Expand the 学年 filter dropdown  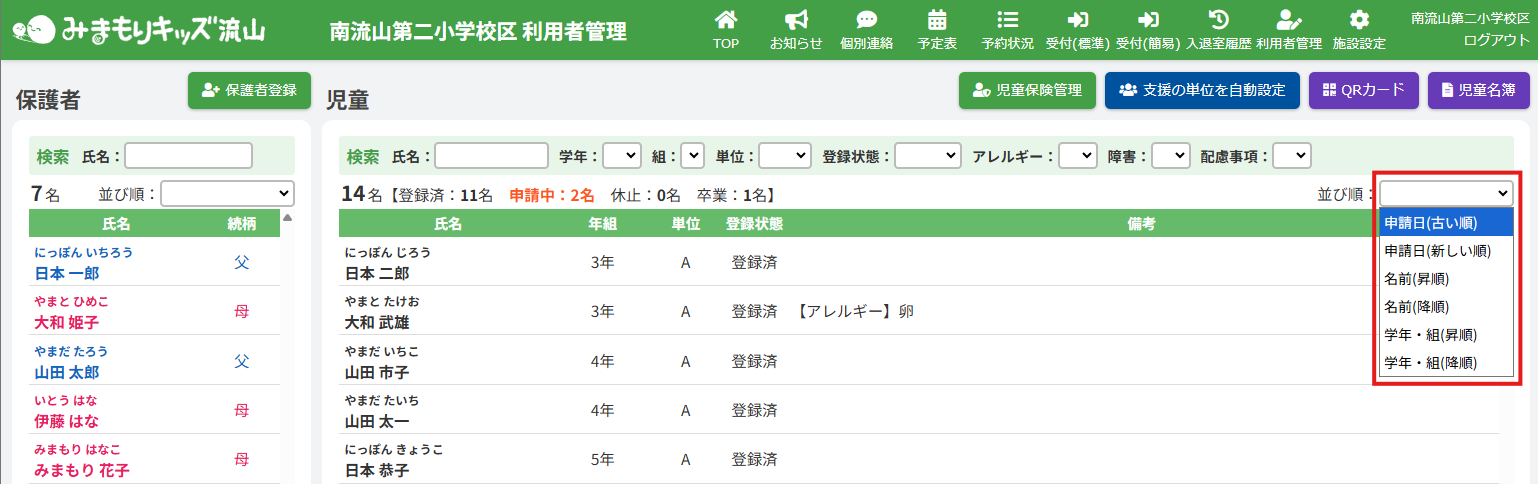(x=621, y=156)
